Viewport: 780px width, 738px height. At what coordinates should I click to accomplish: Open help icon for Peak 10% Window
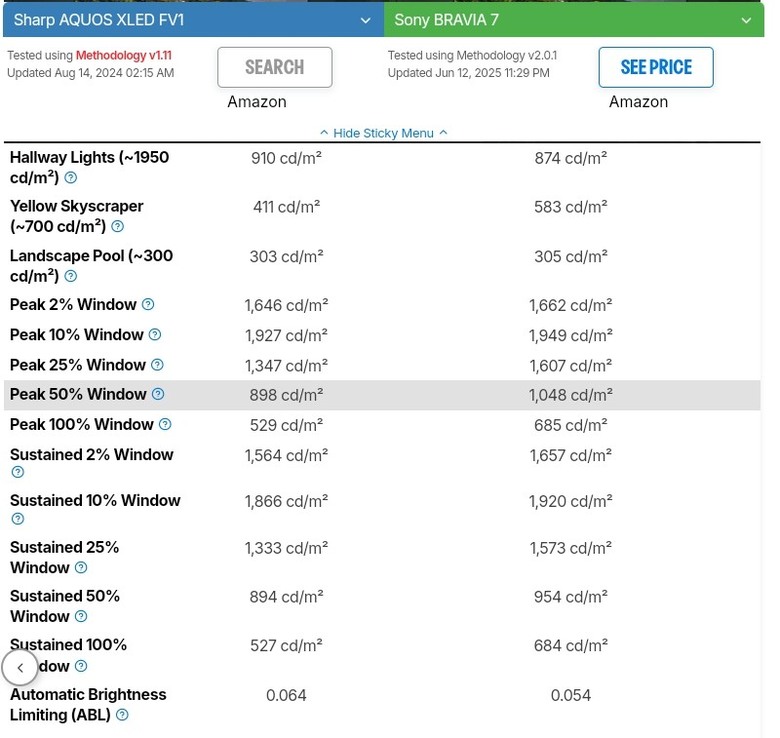coord(155,335)
